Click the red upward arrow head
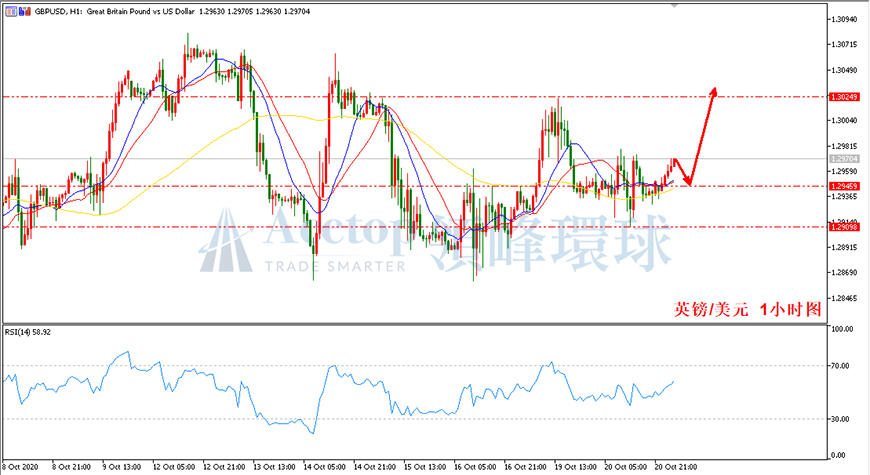 [714, 92]
